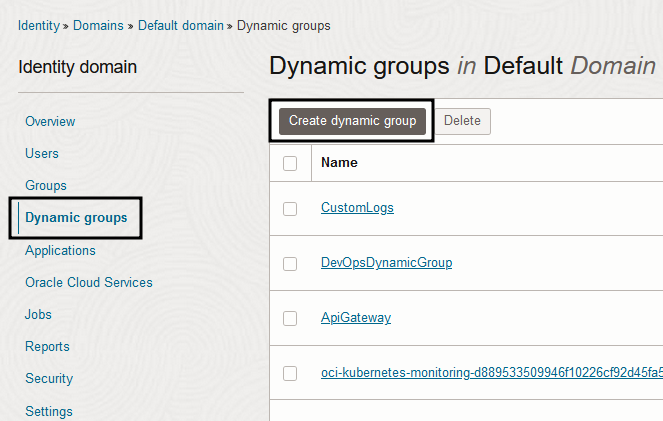The width and height of the screenshot is (663, 421).
Task: Open Overview in the sidebar
Action: [50, 122]
